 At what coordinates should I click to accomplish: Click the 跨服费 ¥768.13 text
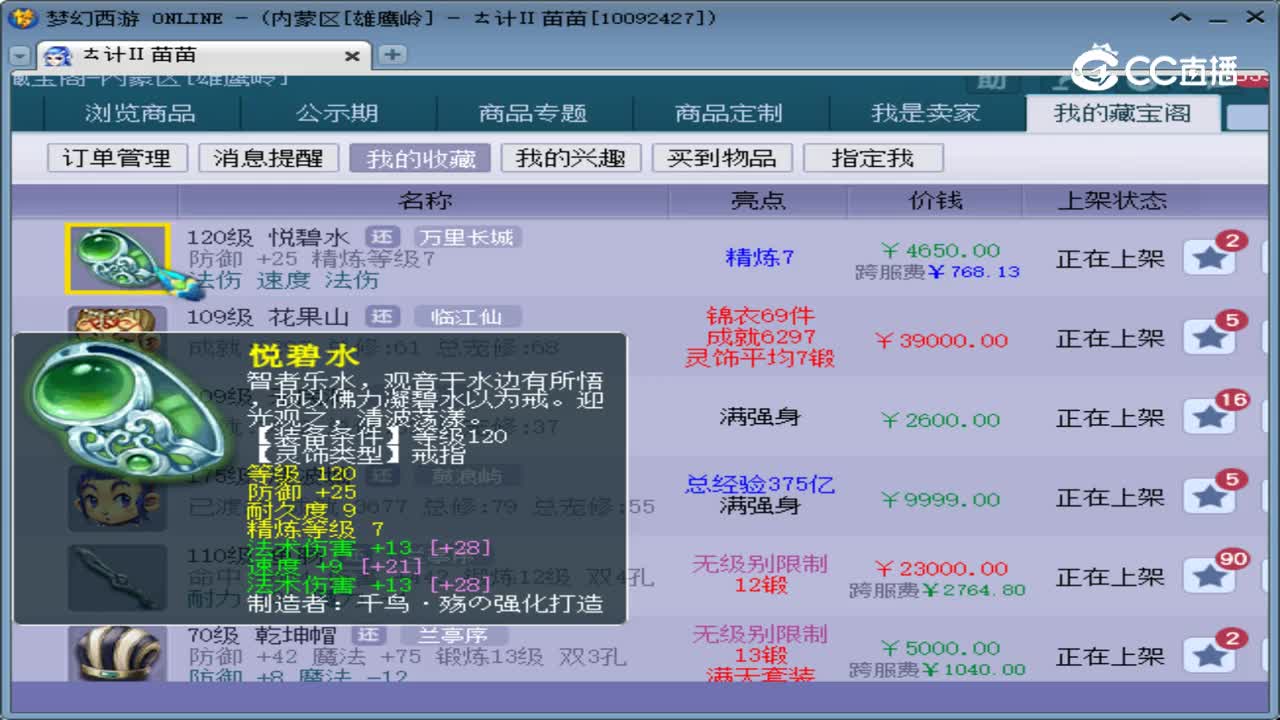point(937,272)
